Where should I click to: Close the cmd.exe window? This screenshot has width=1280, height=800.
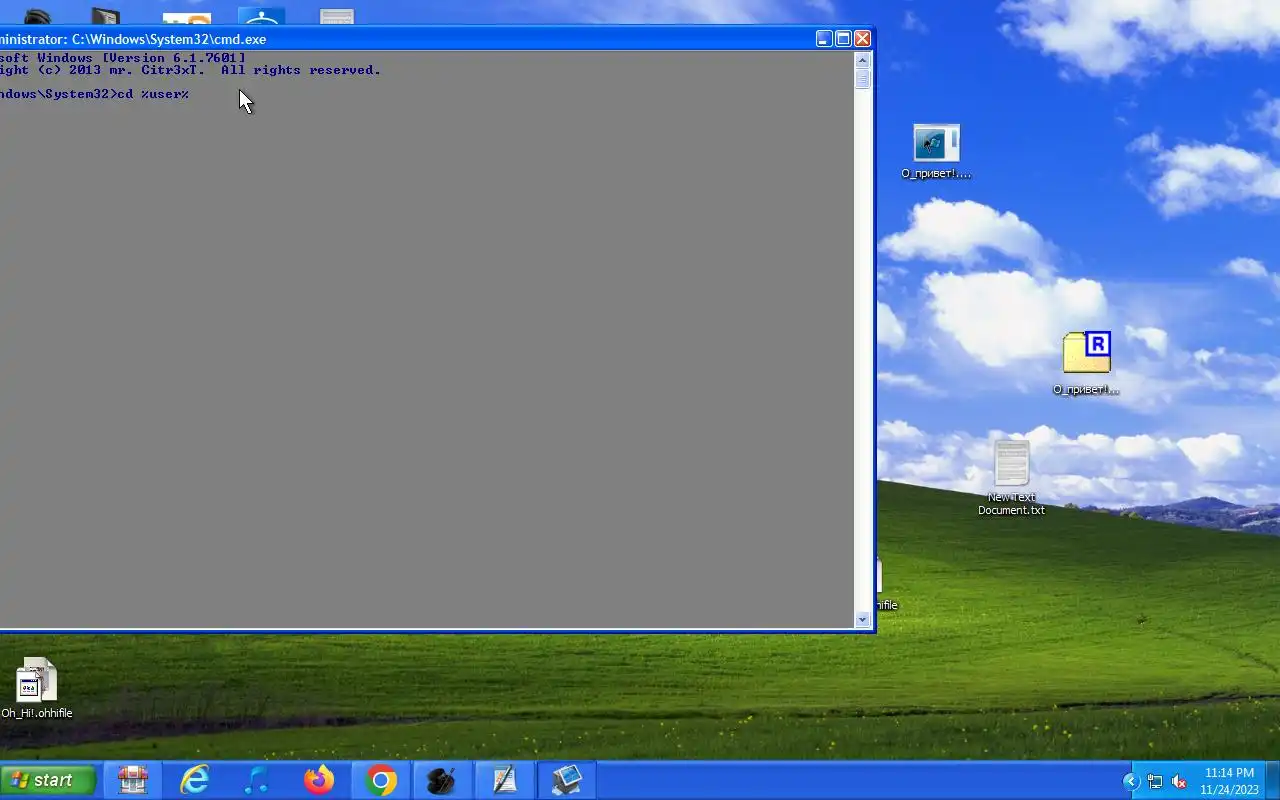(x=862, y=39)
